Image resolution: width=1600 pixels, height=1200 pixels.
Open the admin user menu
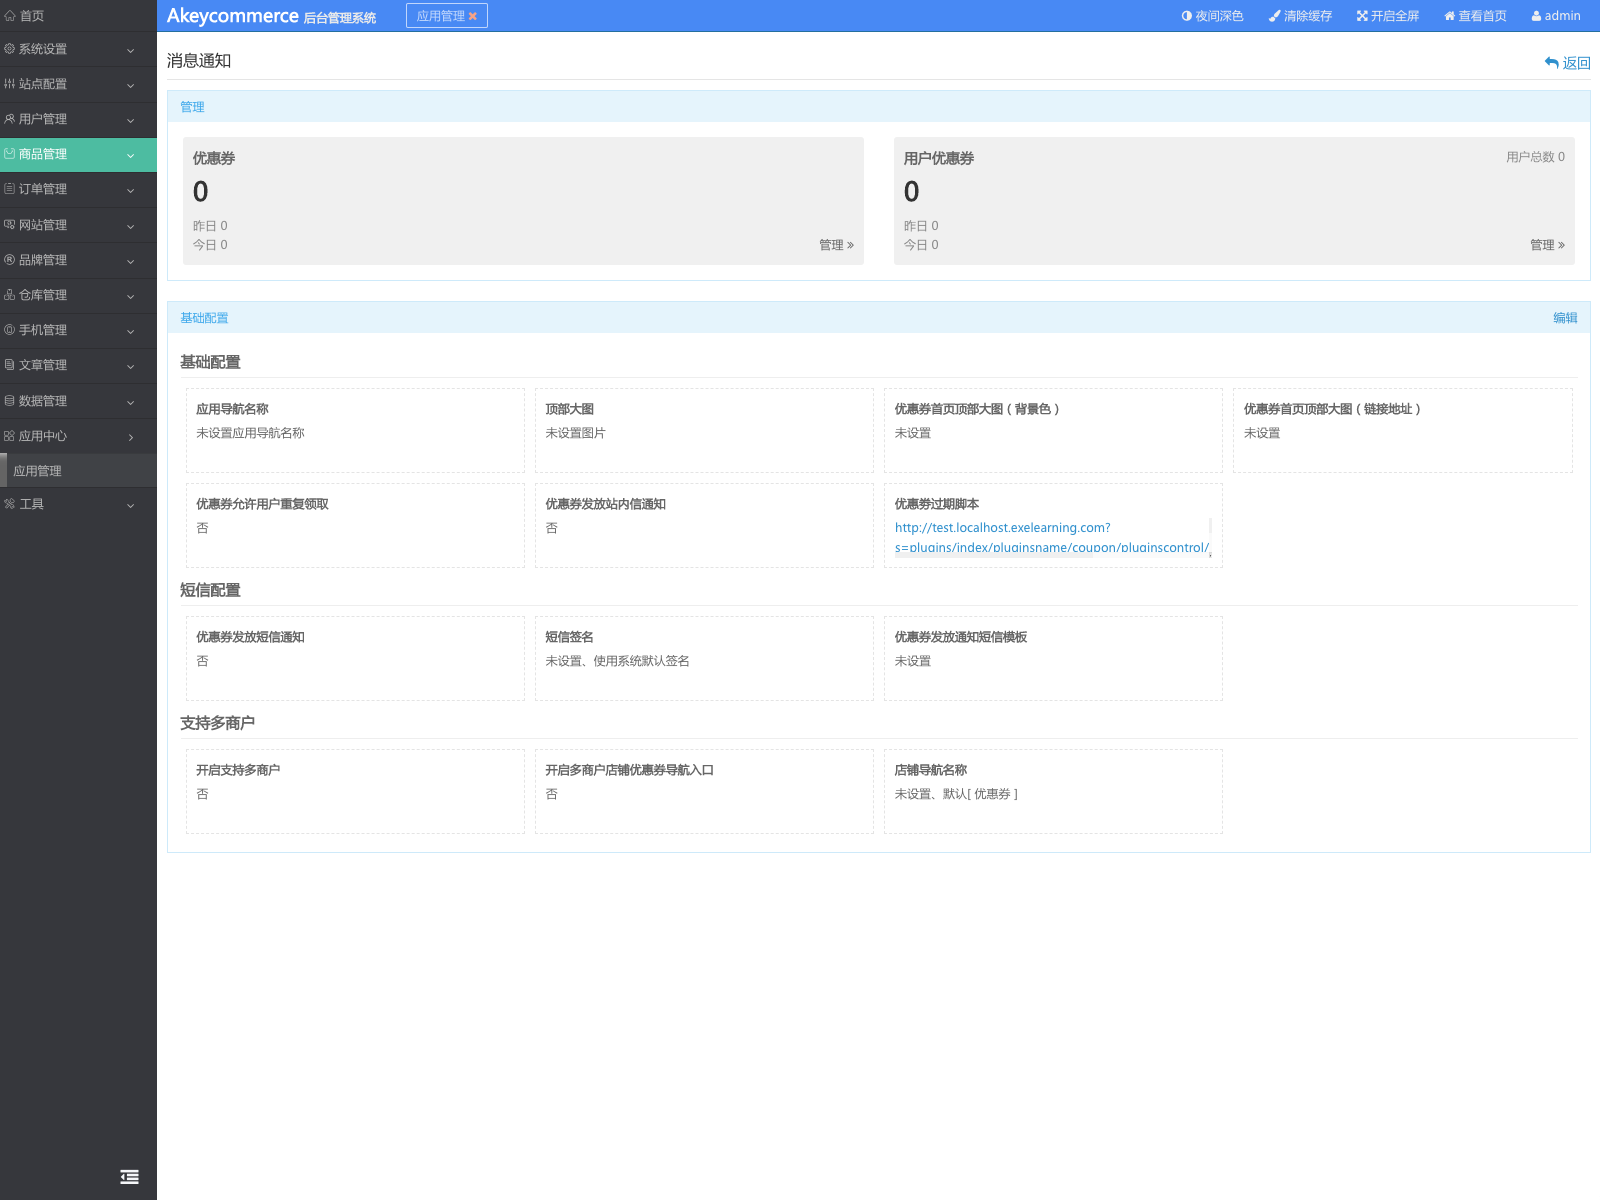[1556, 16]
